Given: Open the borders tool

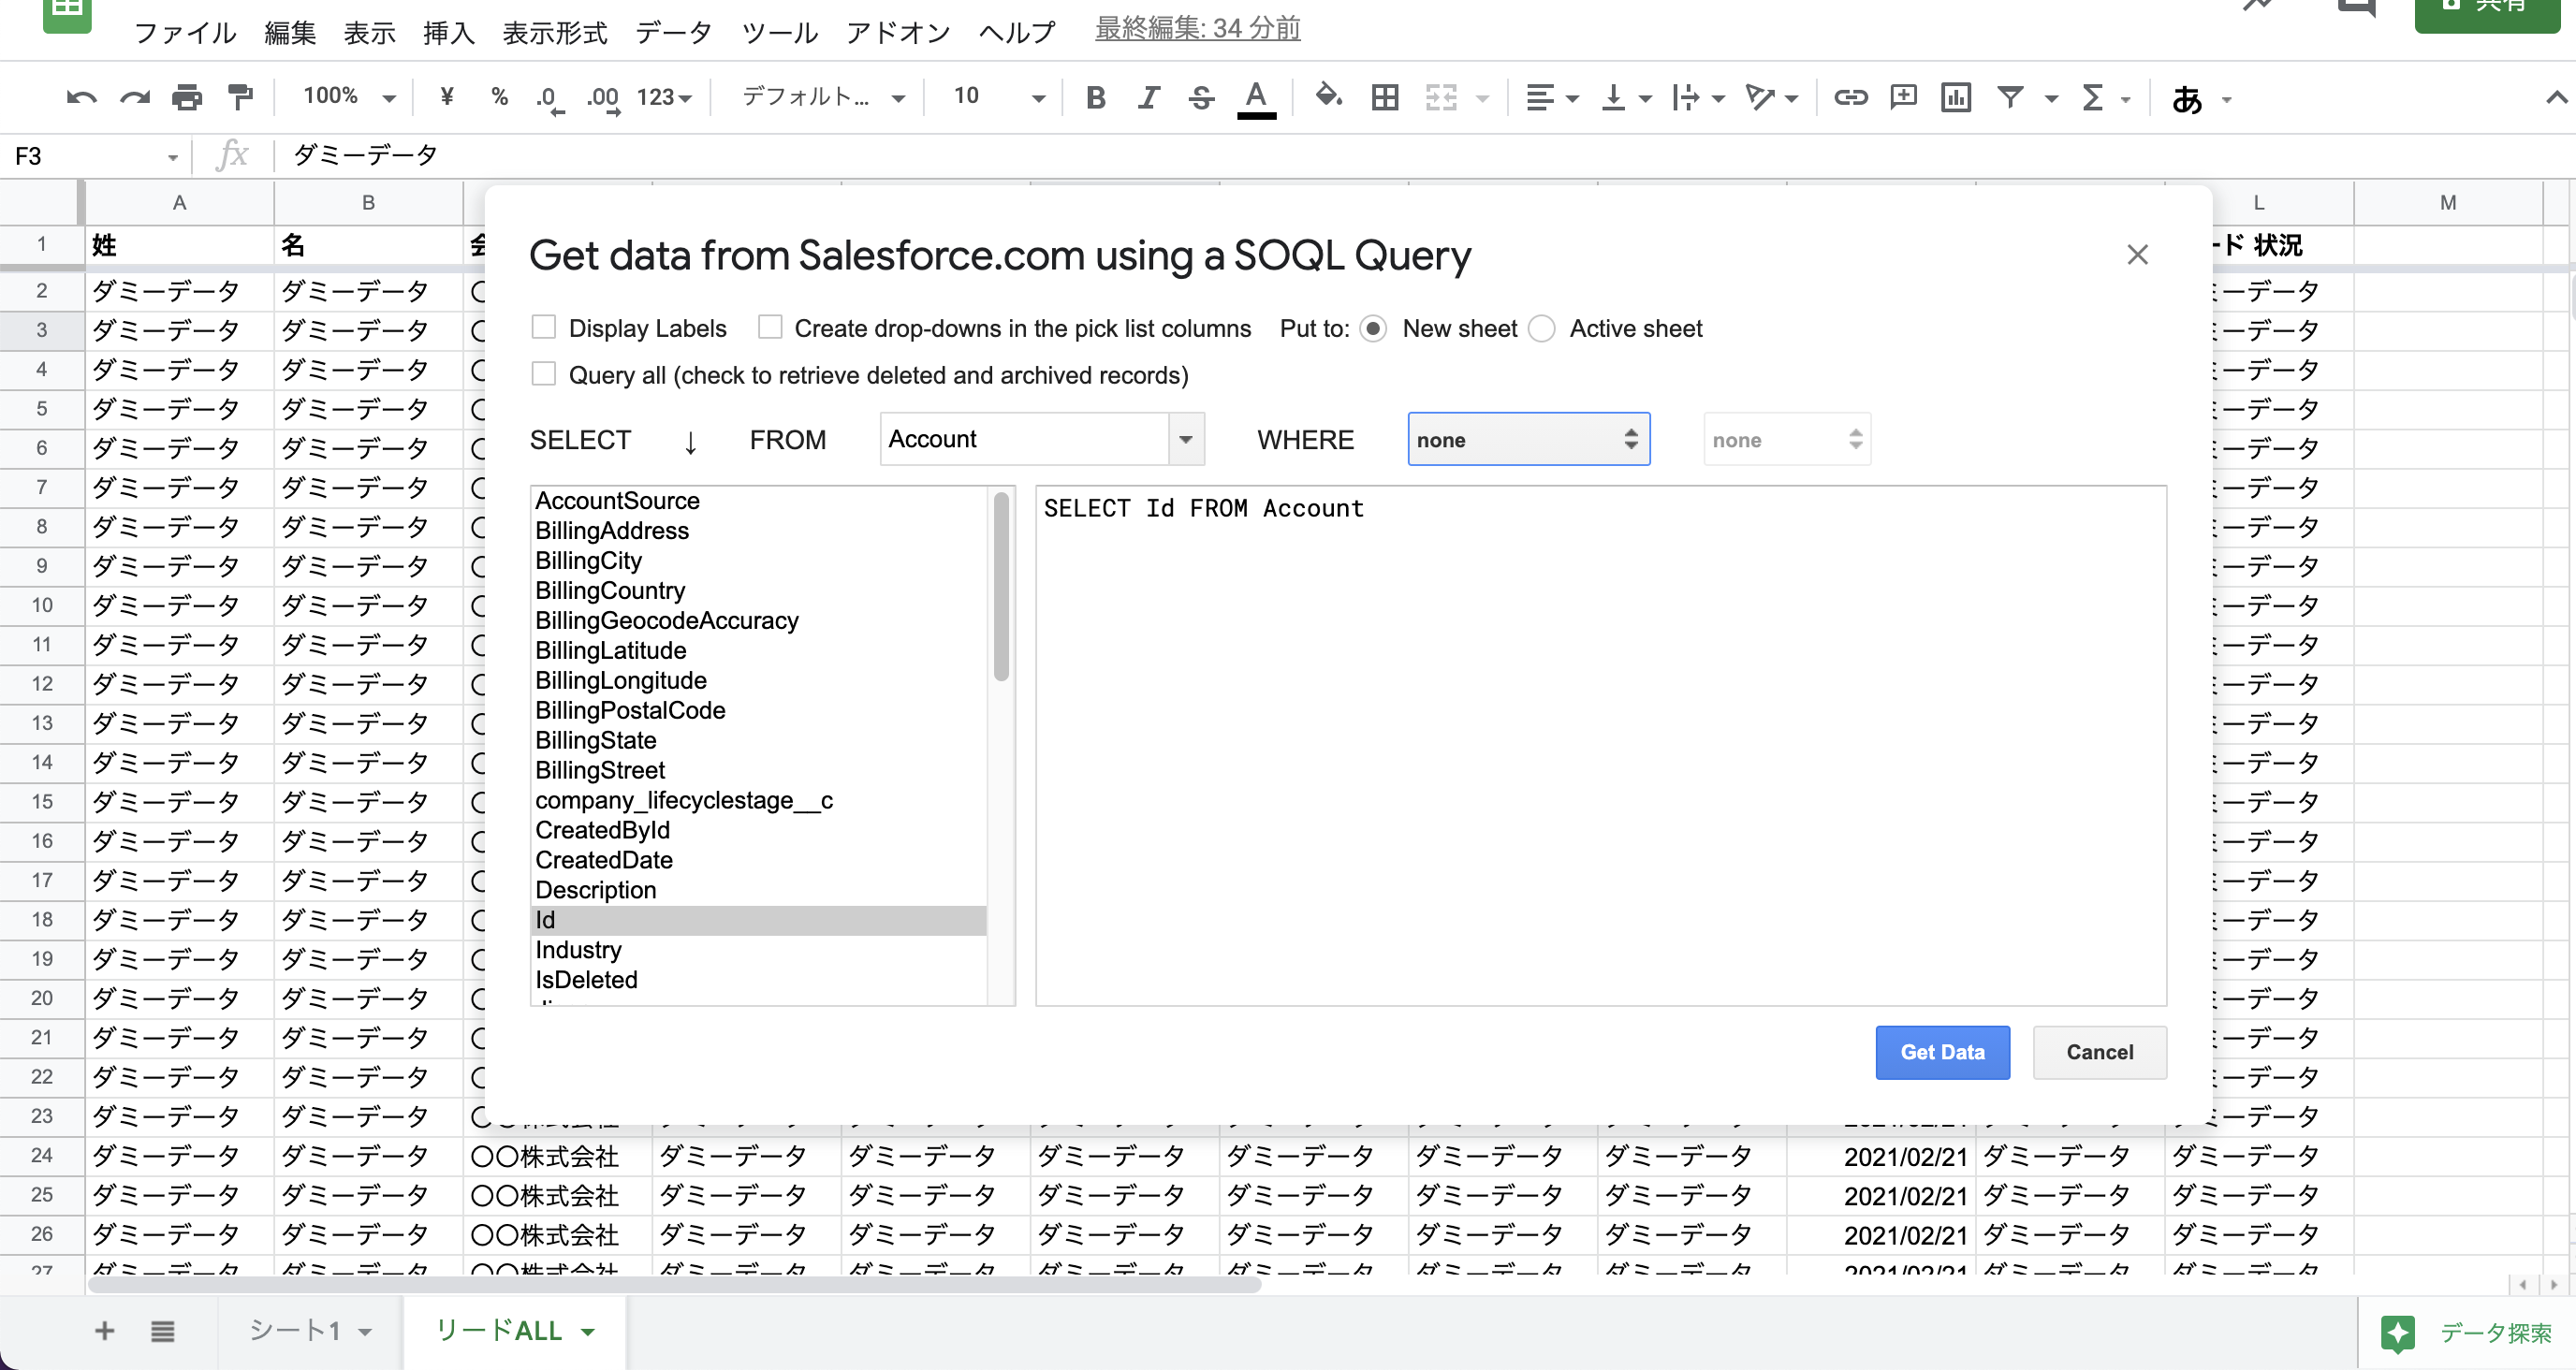Looking at the screenshot, I should pyautogui.click(x=1384, y=97).
